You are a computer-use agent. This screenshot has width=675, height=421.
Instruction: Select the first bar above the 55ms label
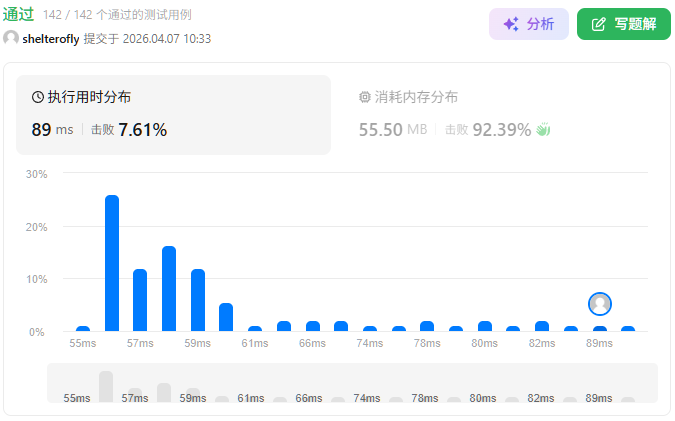point(83,328)
